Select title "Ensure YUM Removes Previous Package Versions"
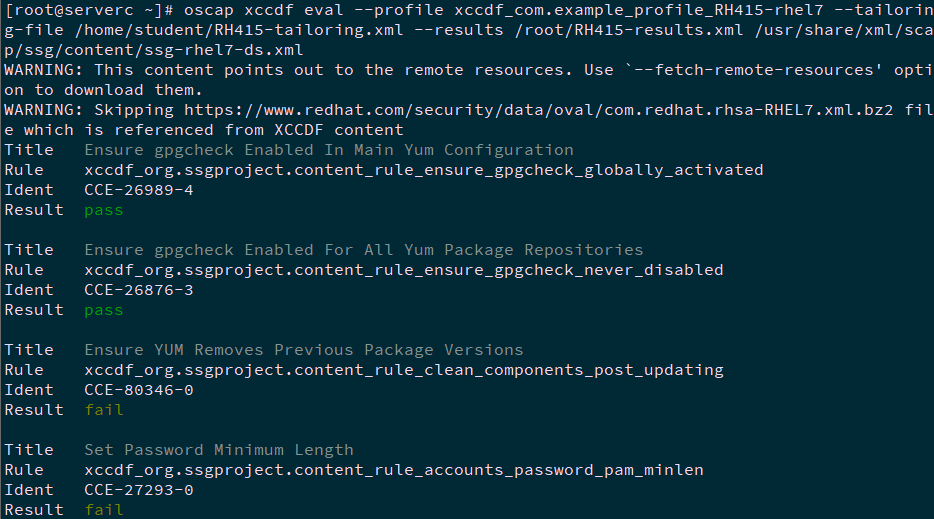The height and width of the screenshot is (519, 934). [x=303, y=350]
